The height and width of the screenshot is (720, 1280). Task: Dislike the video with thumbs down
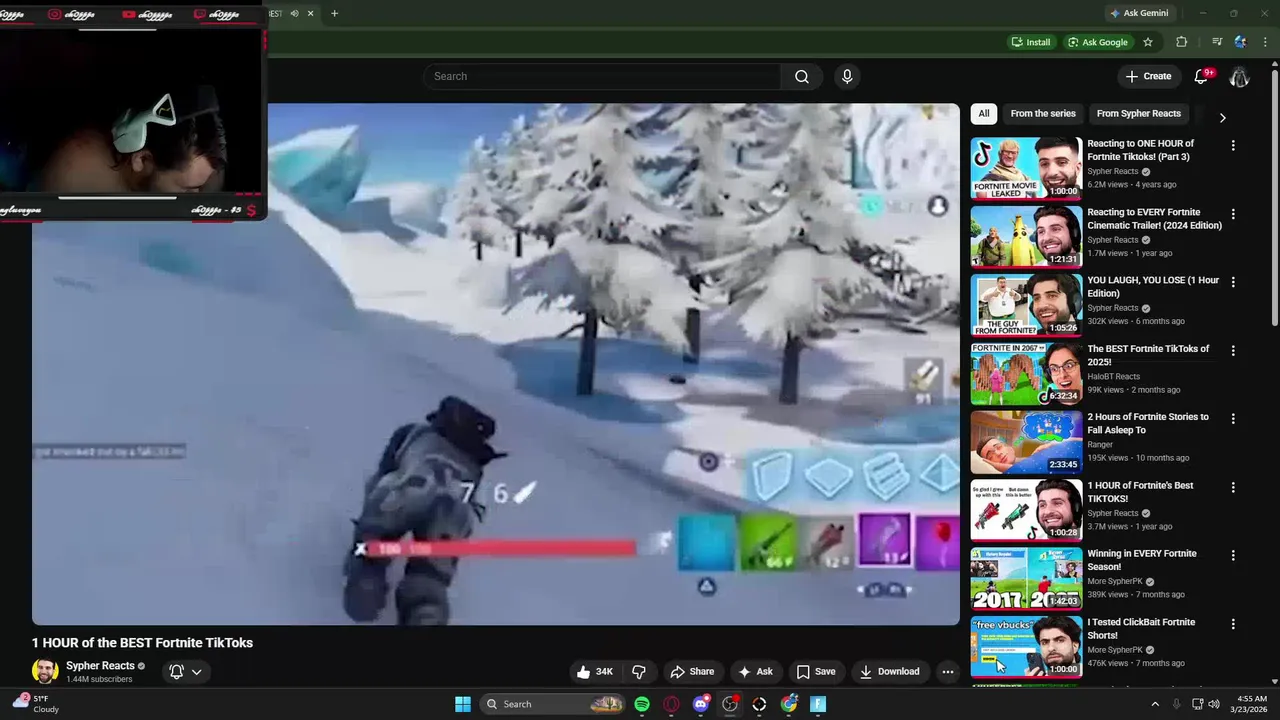click(639, 671)
